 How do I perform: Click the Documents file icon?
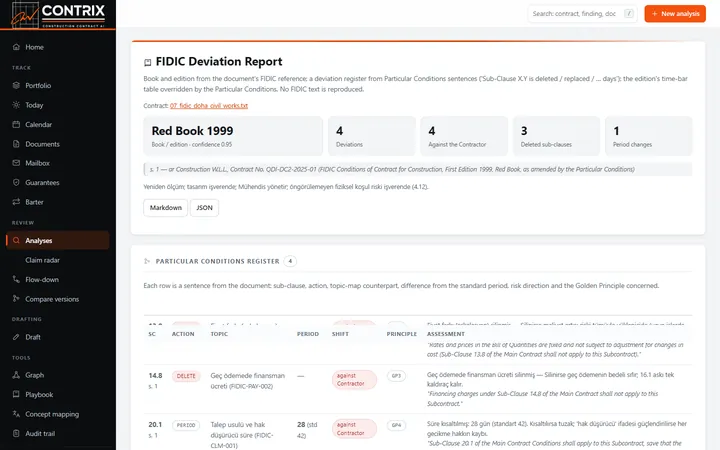16,144
